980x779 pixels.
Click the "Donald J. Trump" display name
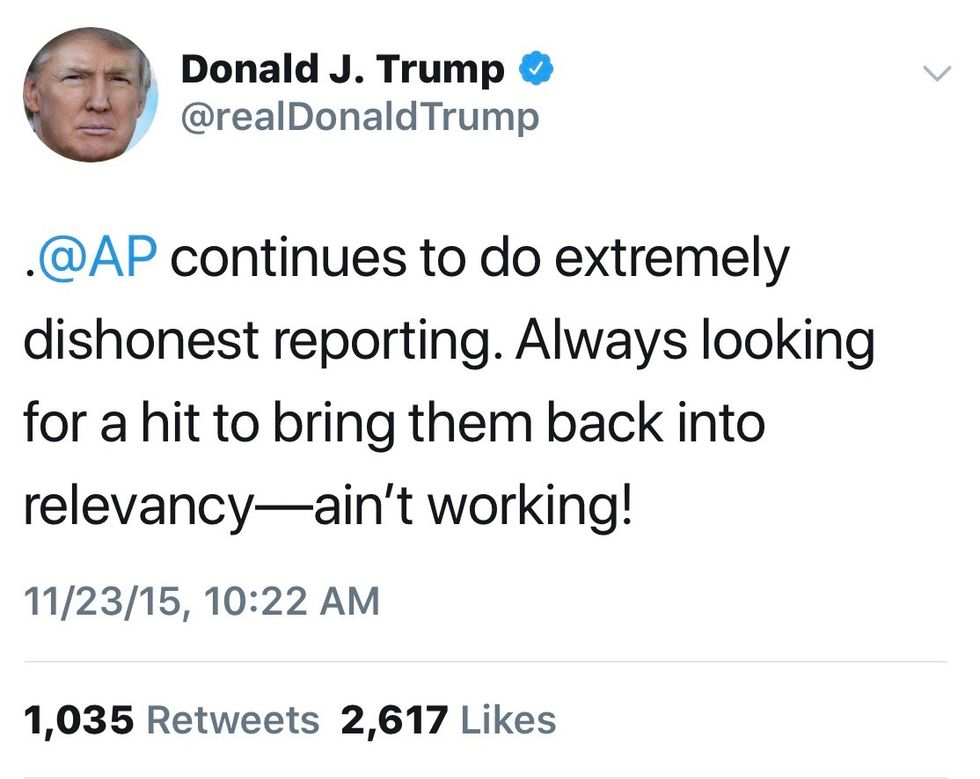point(342,70)
